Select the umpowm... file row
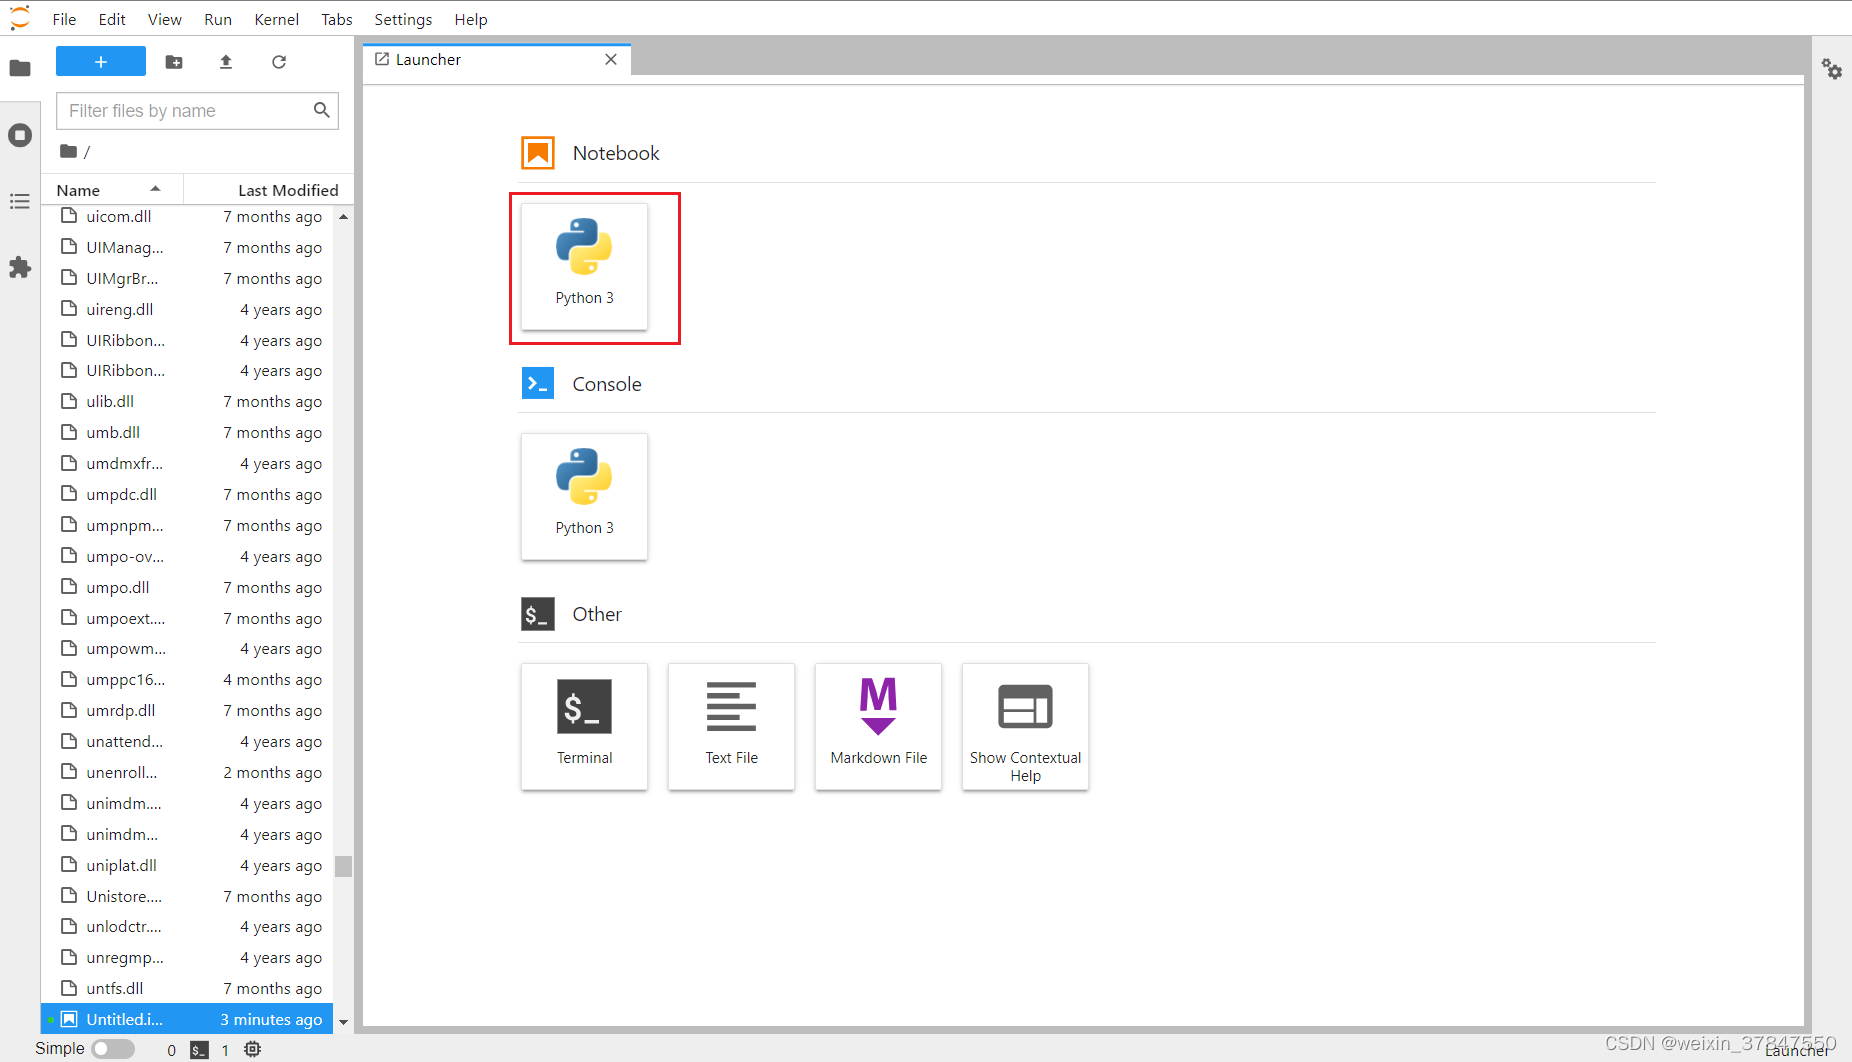The width and height of the screenshot is (1852, 1062). [187, 648]
